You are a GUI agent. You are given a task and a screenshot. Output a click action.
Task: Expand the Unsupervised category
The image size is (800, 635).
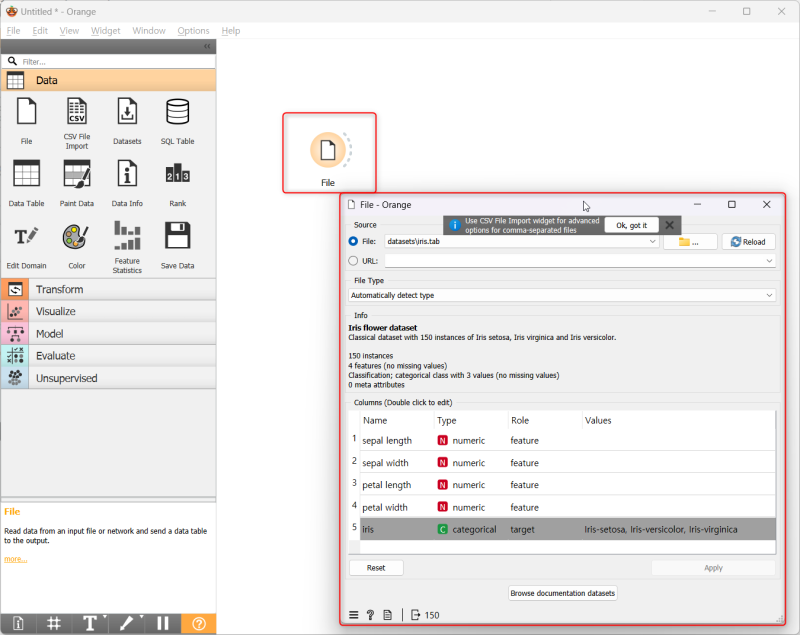point(108,378)
